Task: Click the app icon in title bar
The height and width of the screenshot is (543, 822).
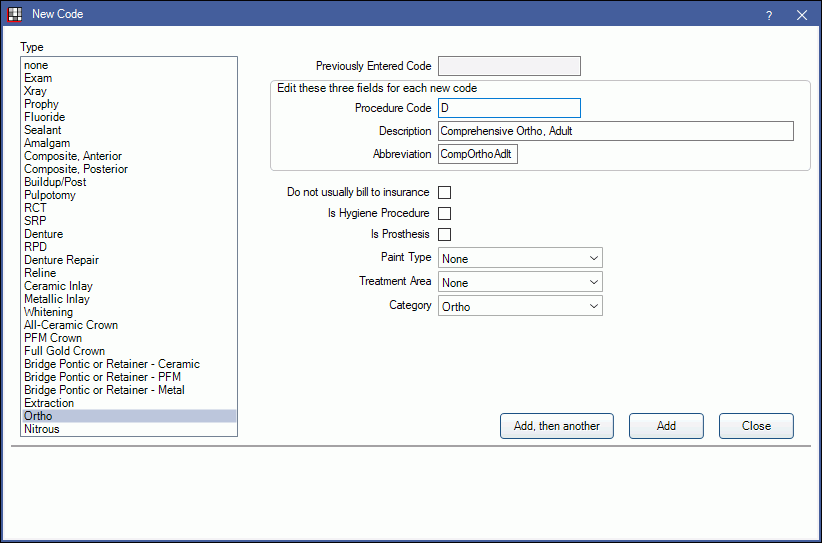Action: (x=14, y=15)
